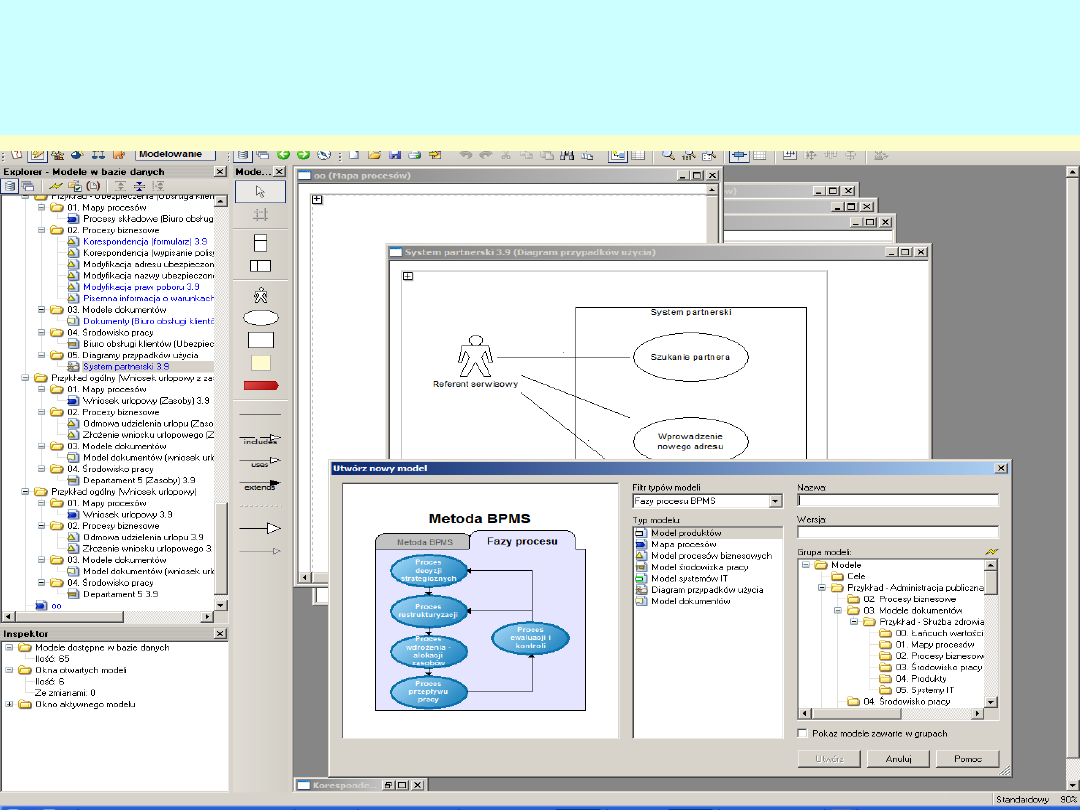1080x810 pixels.
Task: Expand 'Okno aktywnego modelu' in Inspektor
Action: (10, 704)
